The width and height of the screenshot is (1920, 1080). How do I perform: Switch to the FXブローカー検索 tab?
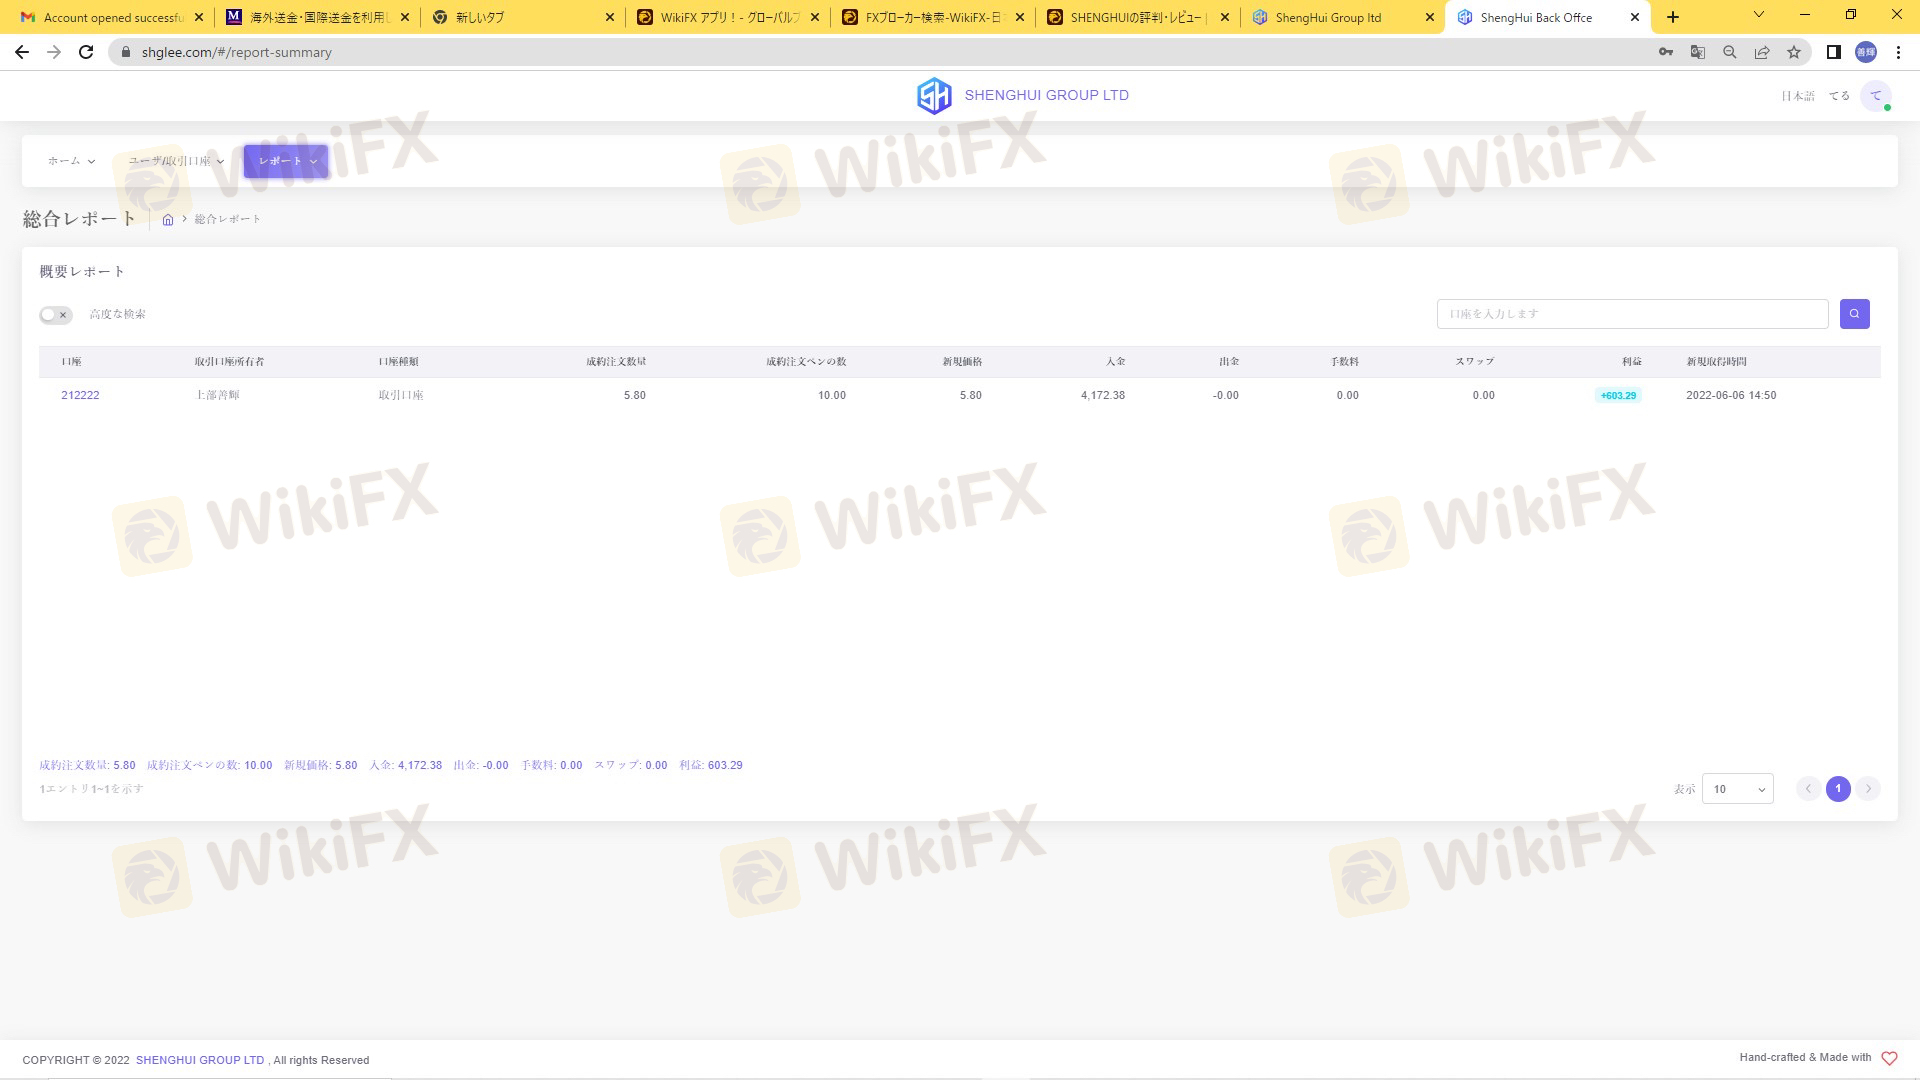coord(934,18)
